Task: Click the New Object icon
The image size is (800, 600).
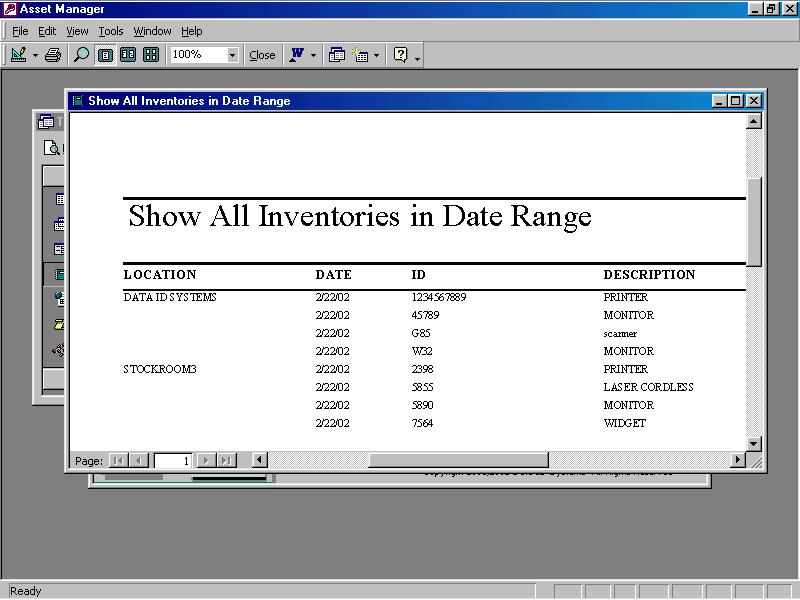Action: (x=360, y=55)
